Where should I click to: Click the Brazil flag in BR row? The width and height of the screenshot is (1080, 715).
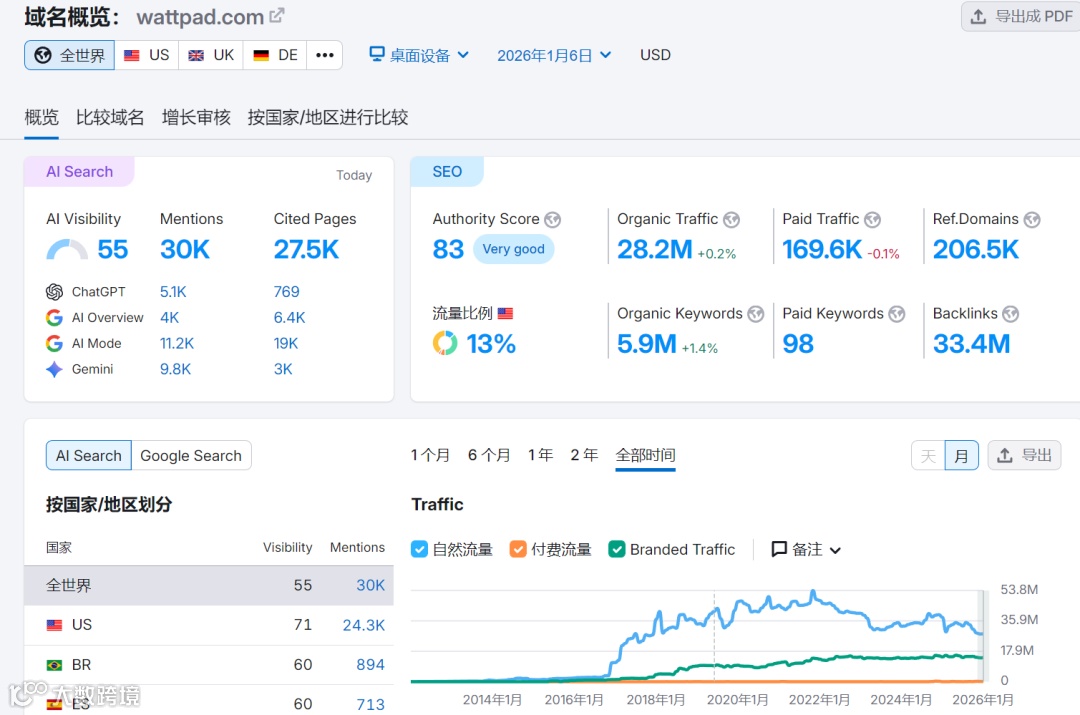coord(54,665)
